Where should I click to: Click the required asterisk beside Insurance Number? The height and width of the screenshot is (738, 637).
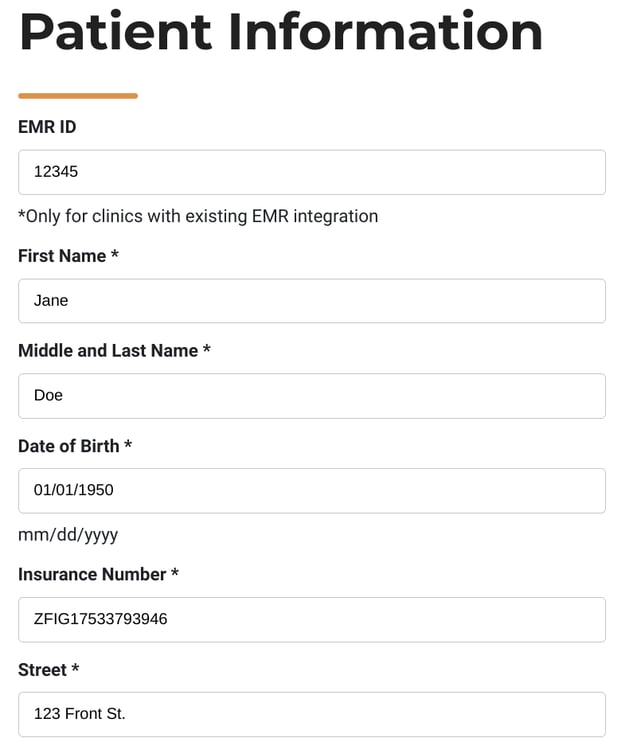tap(175, 573)
